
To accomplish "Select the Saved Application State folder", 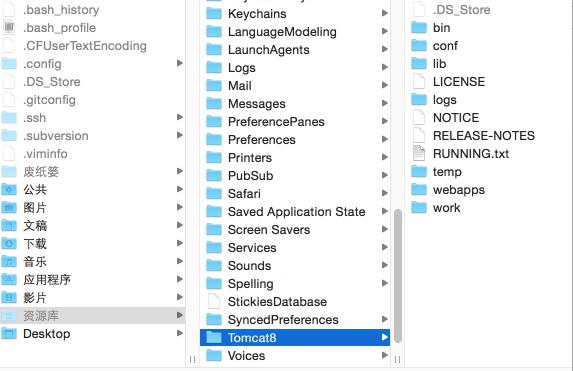I will pyautogui.click(x=295, y=212).
